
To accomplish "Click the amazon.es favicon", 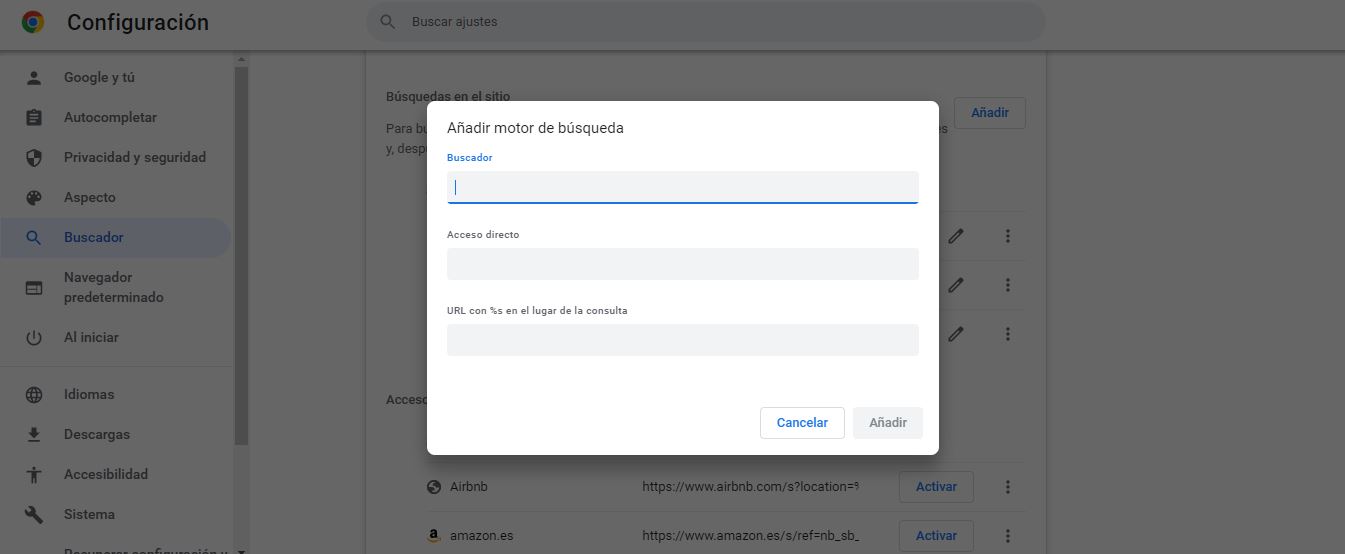I will (x=434, y=536).
